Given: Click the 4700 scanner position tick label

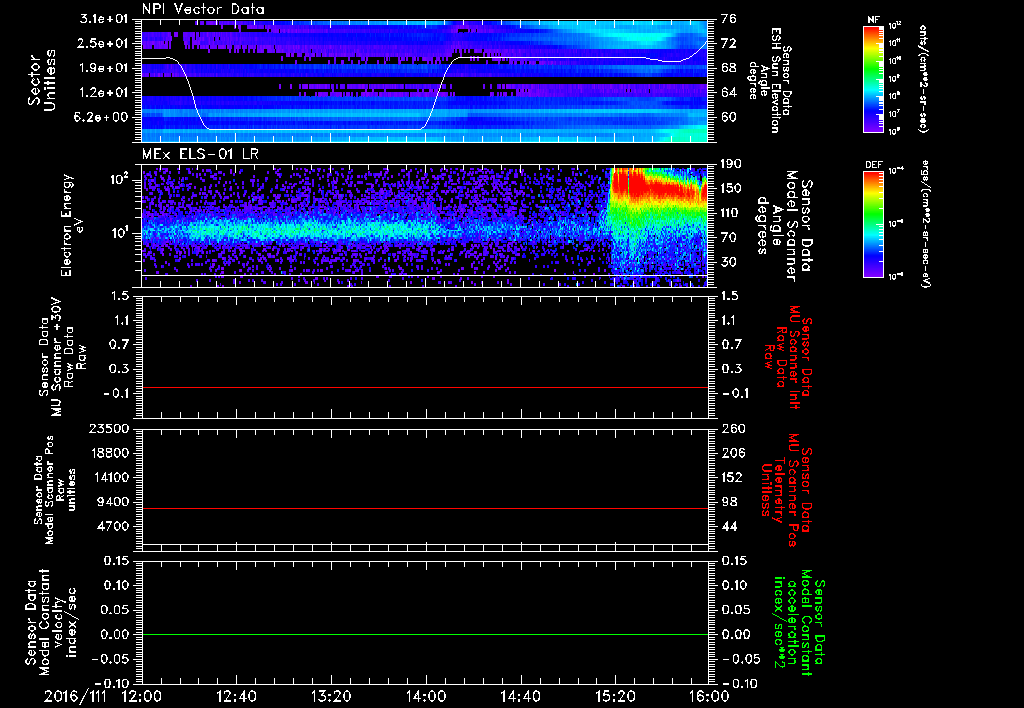Looking at the screenshot, I should [x=114, y=526].
